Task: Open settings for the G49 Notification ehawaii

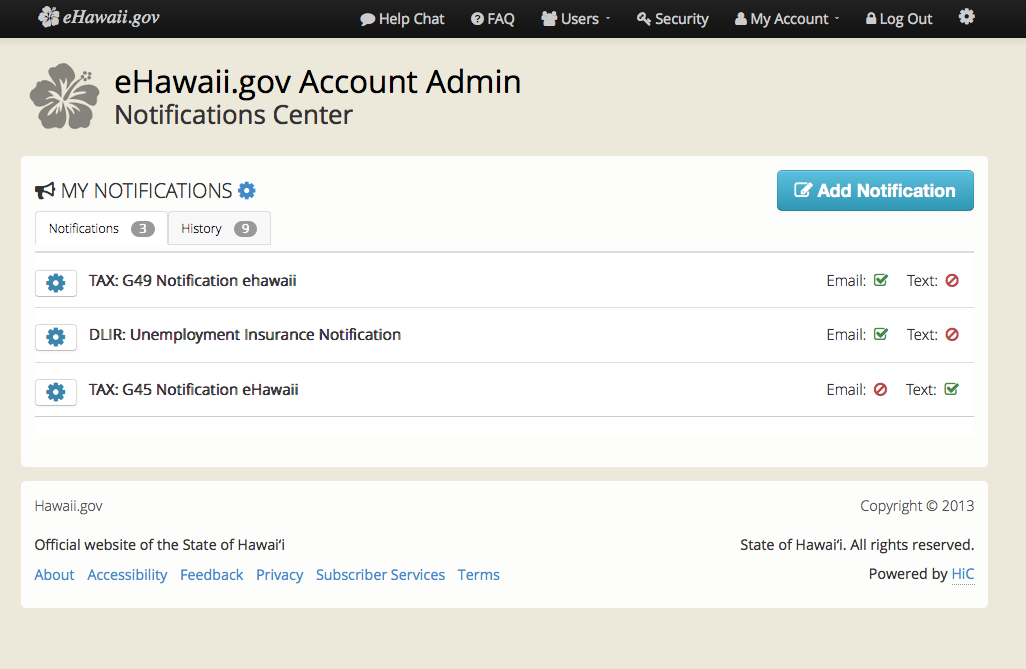Action: pos(55,282)
